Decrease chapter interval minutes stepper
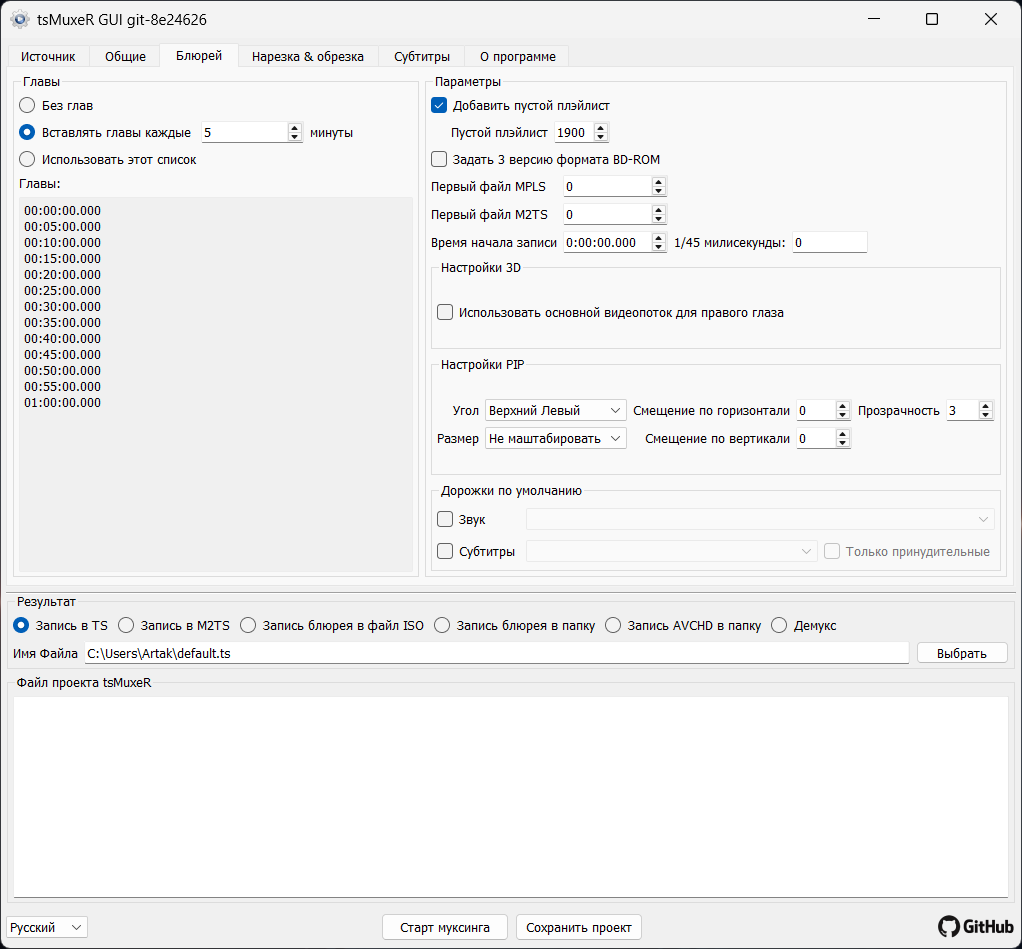This screenshot has height=949, width=1022. tap(295, 137)
